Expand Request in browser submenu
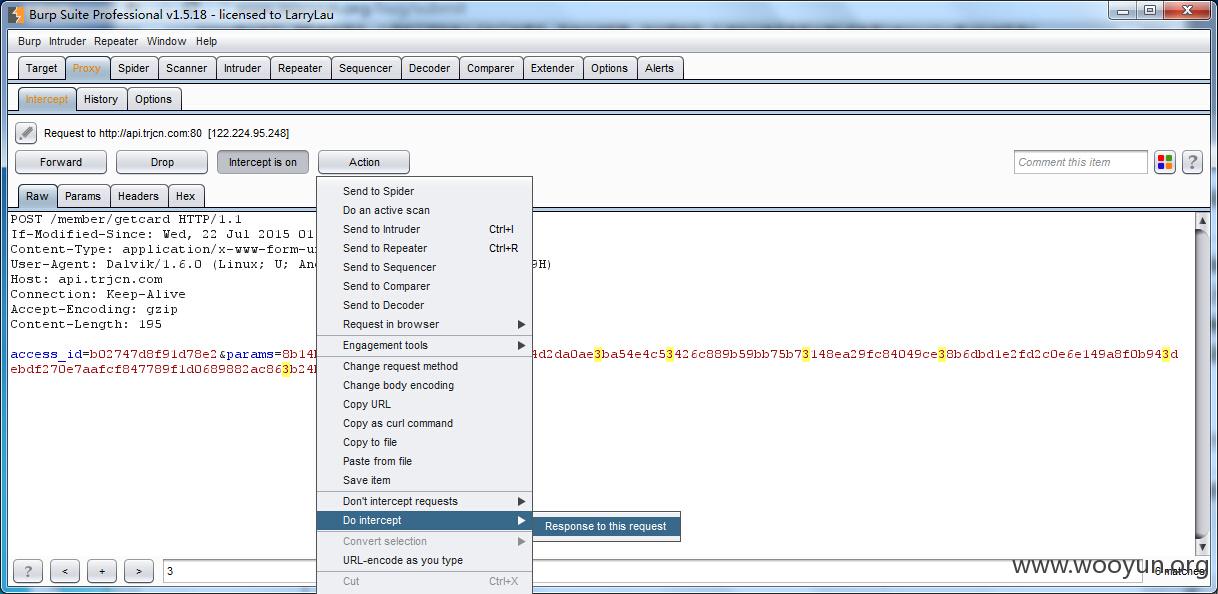This screenshot has height=594, width=1218. 424,324
